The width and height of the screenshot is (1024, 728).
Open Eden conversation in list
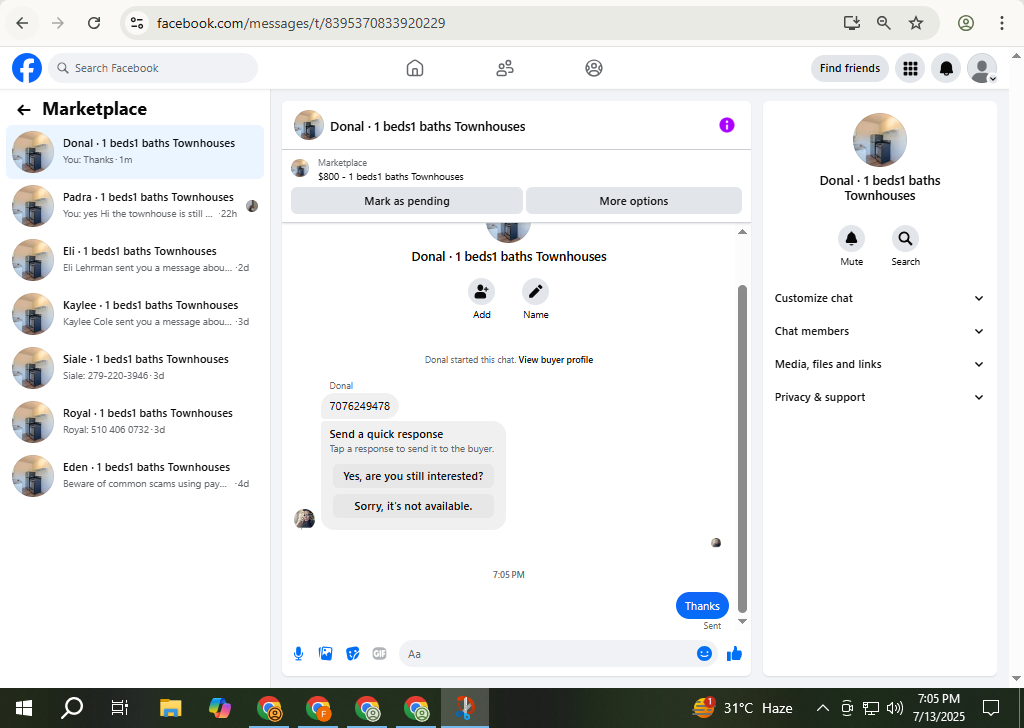[x=135, y=477]
